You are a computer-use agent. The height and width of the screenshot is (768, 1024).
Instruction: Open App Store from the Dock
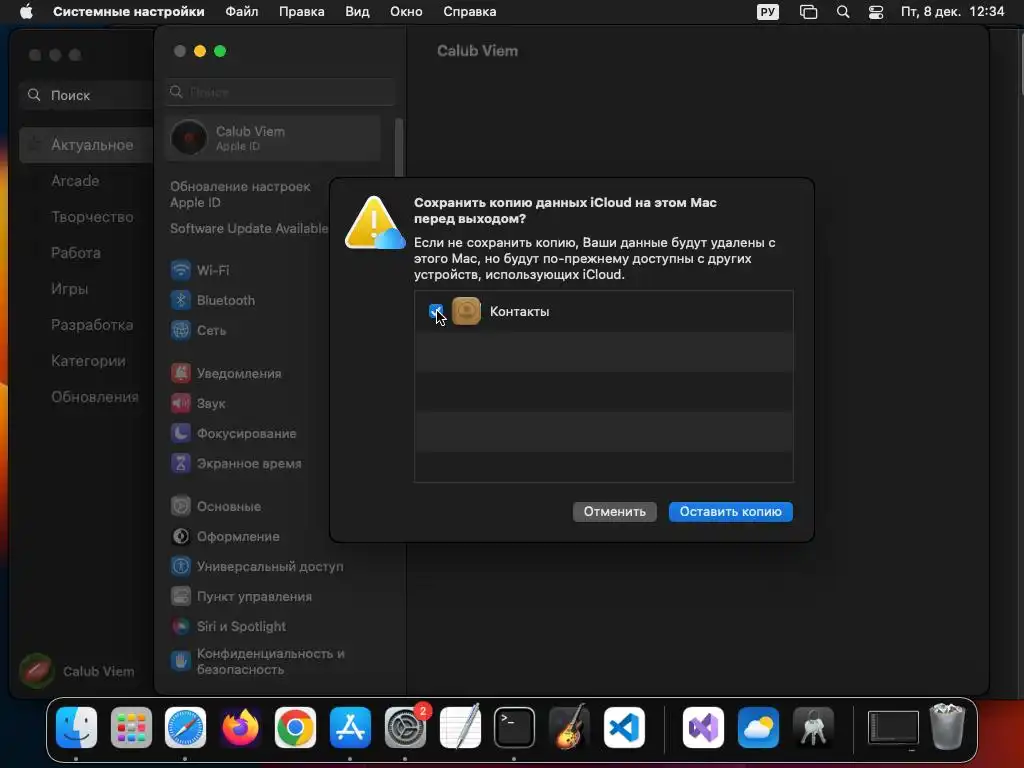tap(350, 727)
